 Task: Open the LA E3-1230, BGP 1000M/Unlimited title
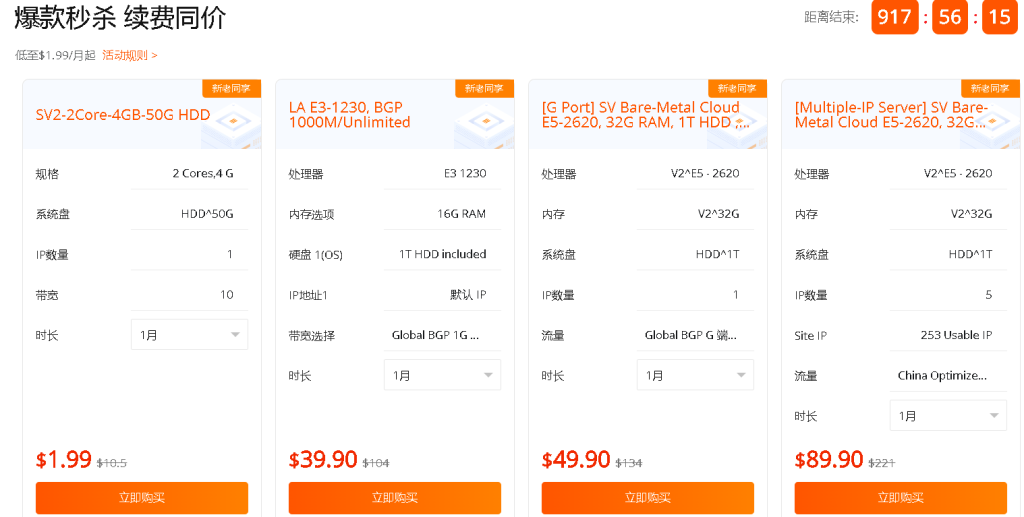tap(350, 115)
